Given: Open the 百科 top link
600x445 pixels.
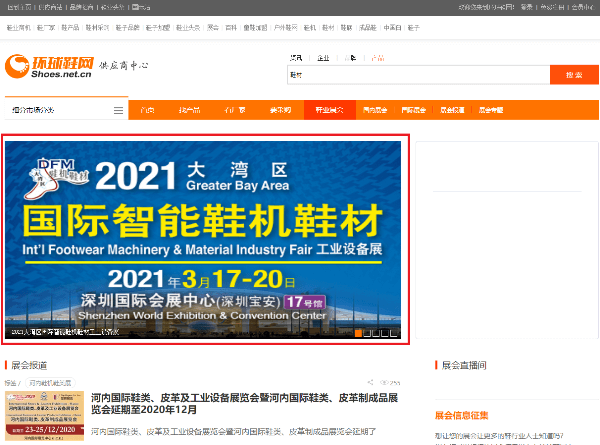Looking at the screenshot, I should 231,28.
